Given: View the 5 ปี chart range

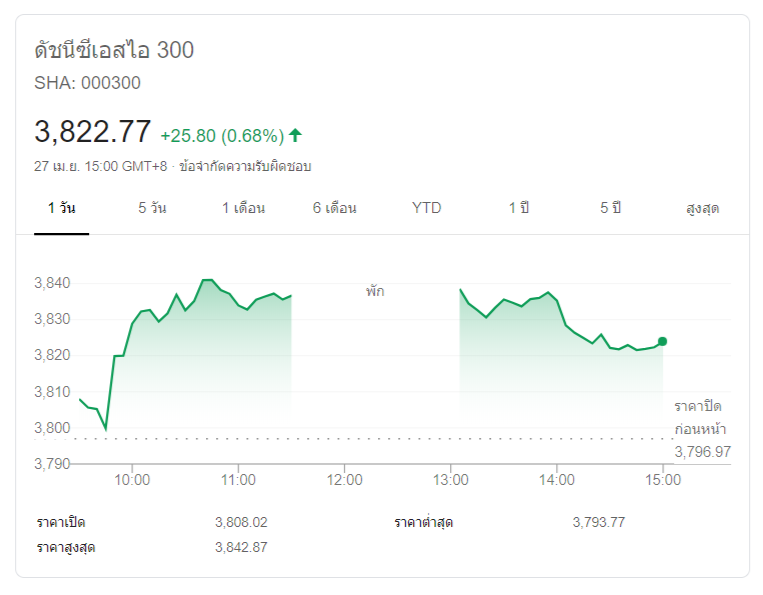Looking at the screenshot, I should 610,208.
